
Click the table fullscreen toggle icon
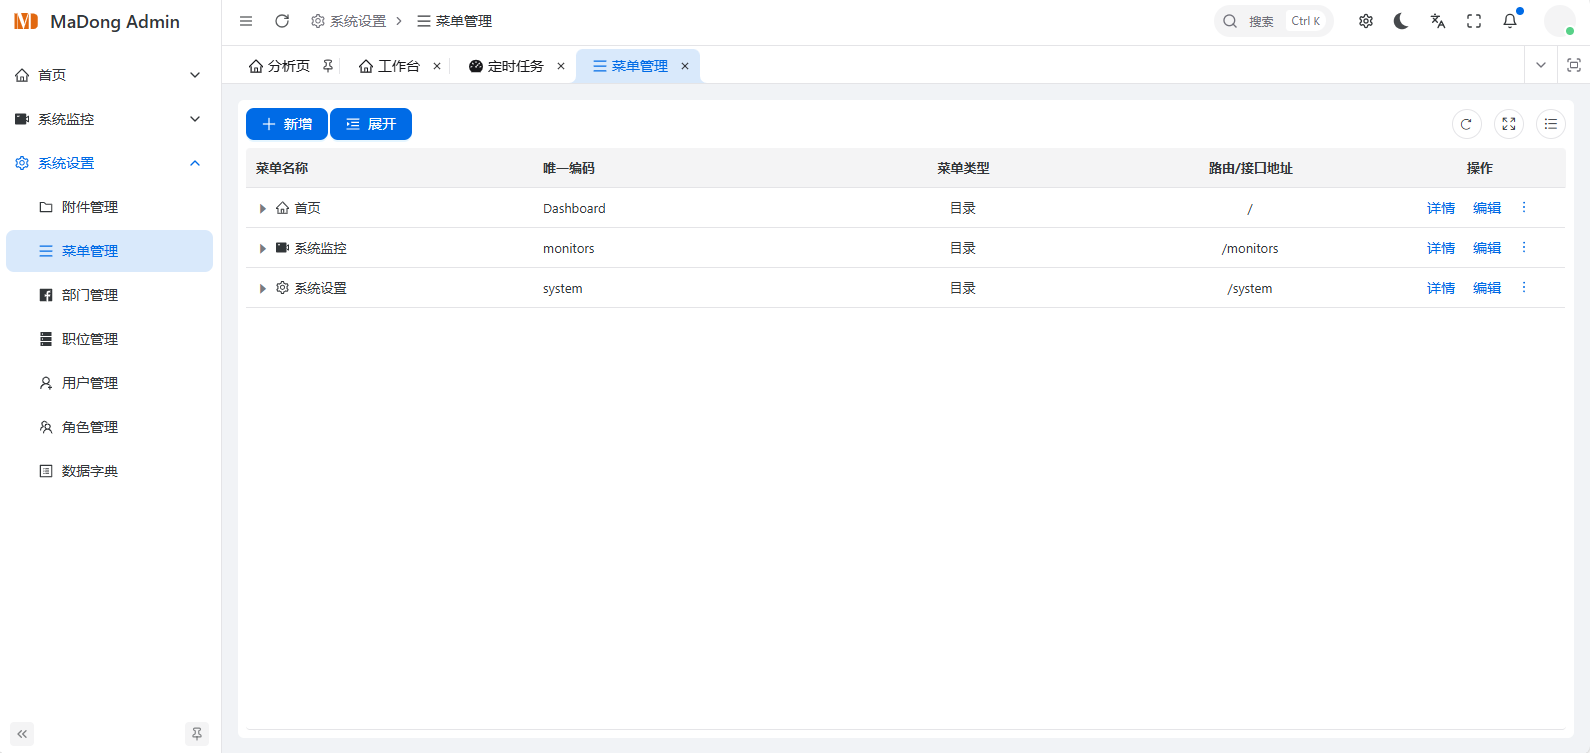[x=1509, y=124]
